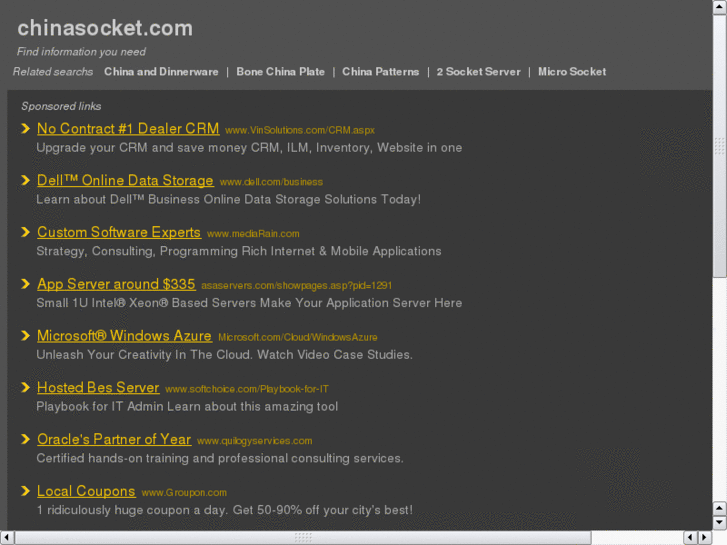Screen dimensions: 727x545
Task: Click the vertical scrollbar down arrow at bottom
Action: [x=720, y=523]
